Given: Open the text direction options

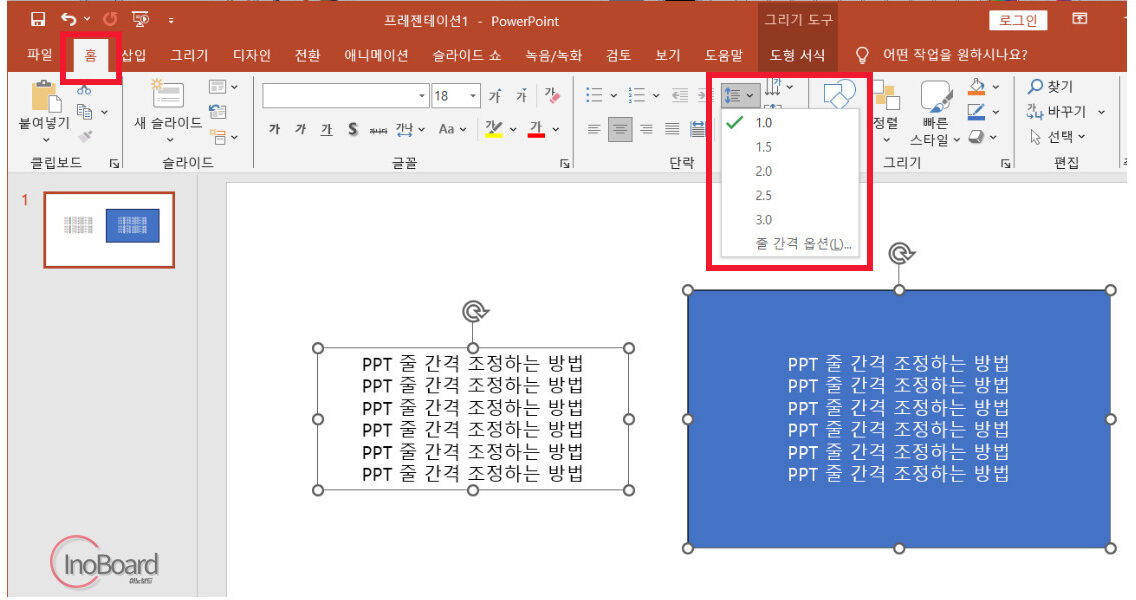Looking at the screenshot, I should click(x=779, y=88).
